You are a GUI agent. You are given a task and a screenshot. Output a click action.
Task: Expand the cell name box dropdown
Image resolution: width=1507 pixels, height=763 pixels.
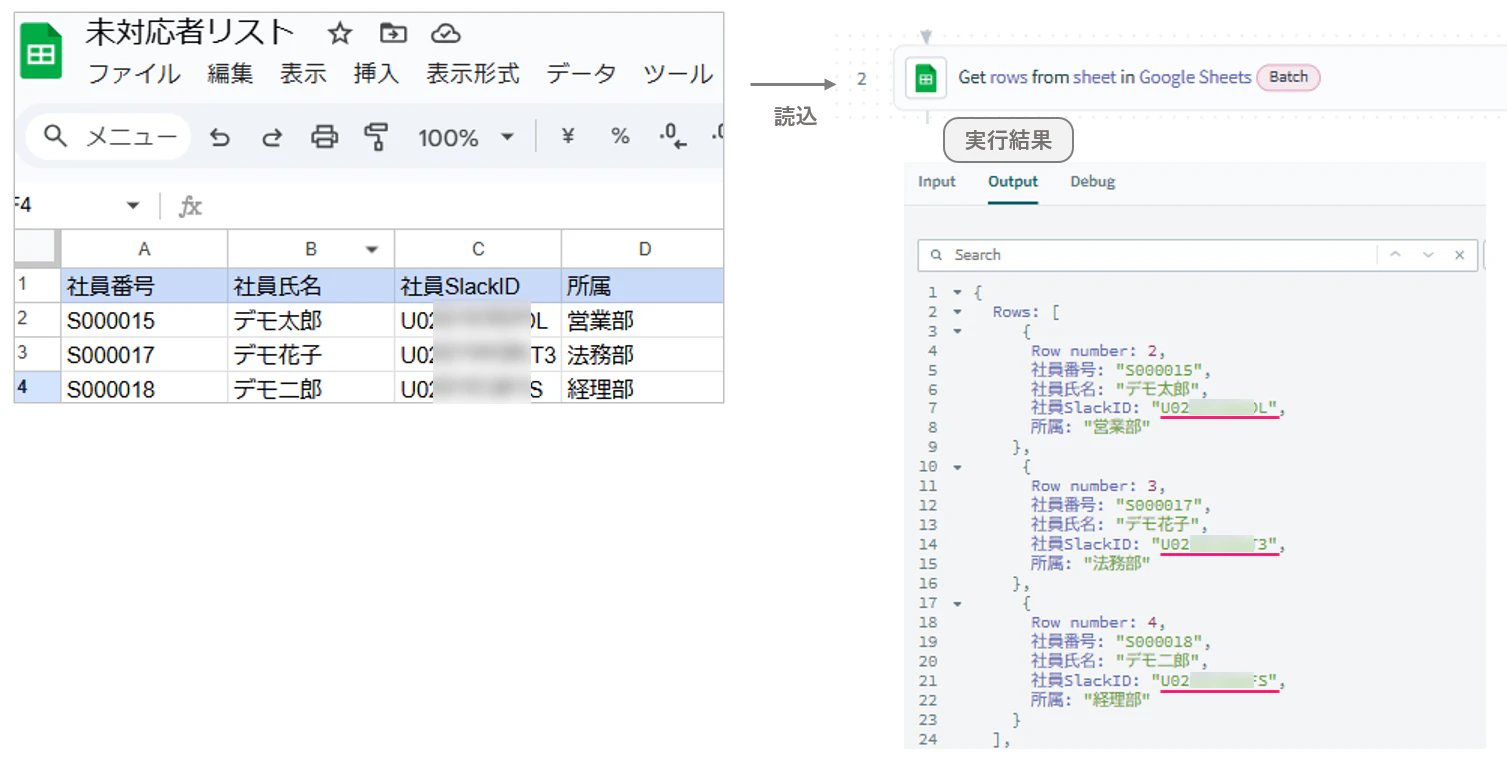tap(133, 206)
